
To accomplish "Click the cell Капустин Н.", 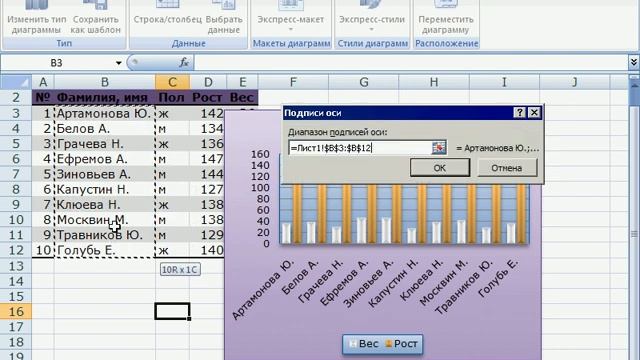I will [x=104, y=189].
